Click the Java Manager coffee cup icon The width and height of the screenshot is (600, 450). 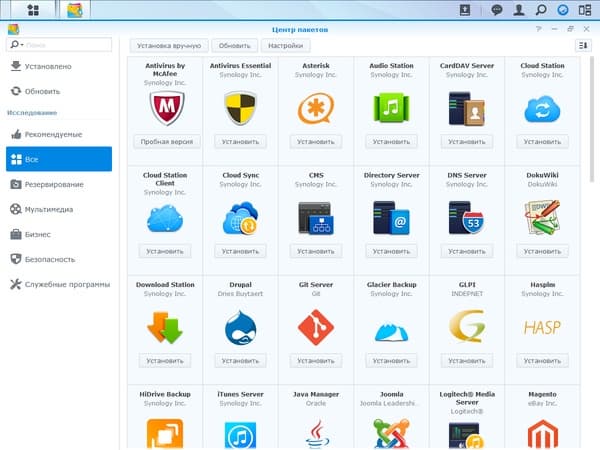coord(317,434)
